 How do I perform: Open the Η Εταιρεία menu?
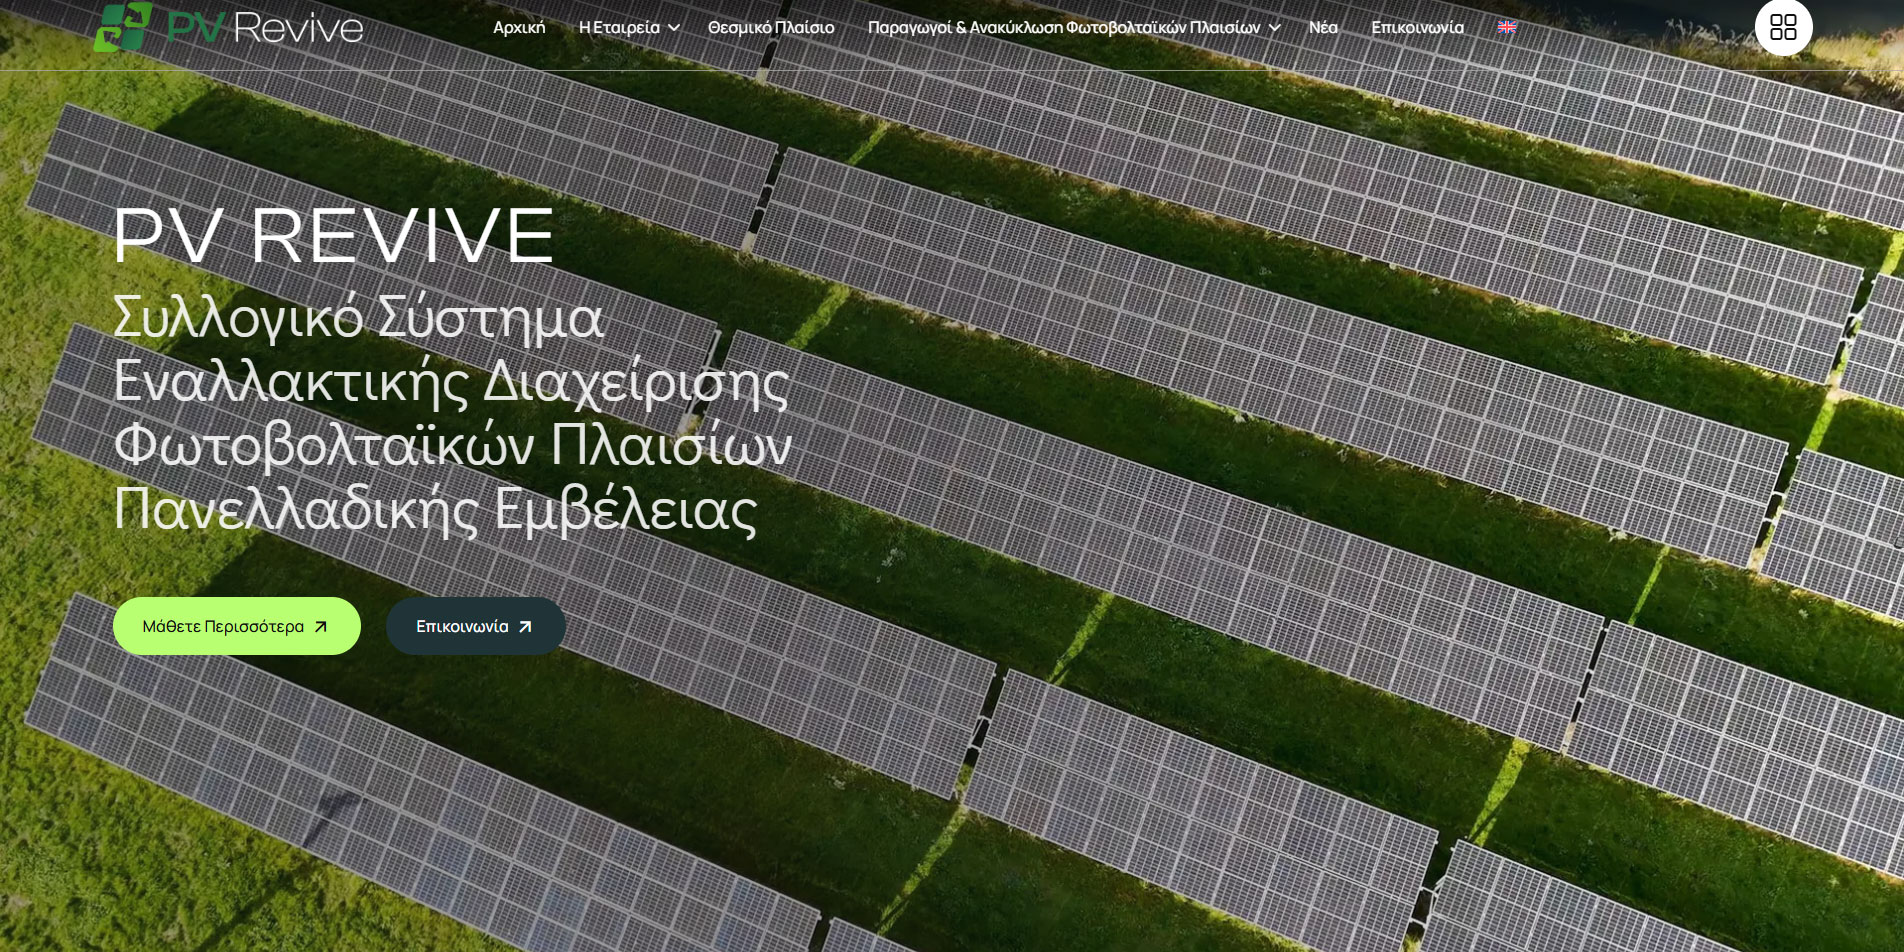pyautogui.click(x=619, y=27)
